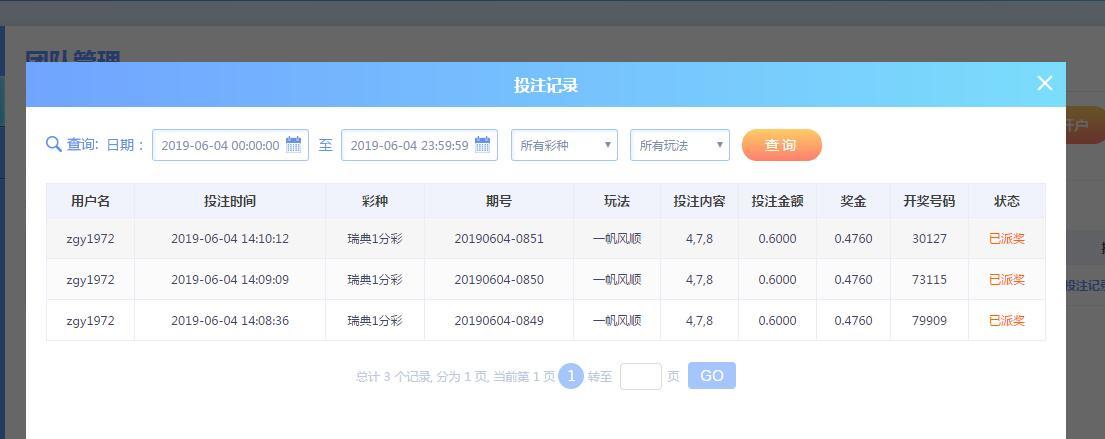Image resolution: width=1105 pixels, height=439 pixels.
Task: Click username zgy1972 in first row
Action: [x=90, y=239]
